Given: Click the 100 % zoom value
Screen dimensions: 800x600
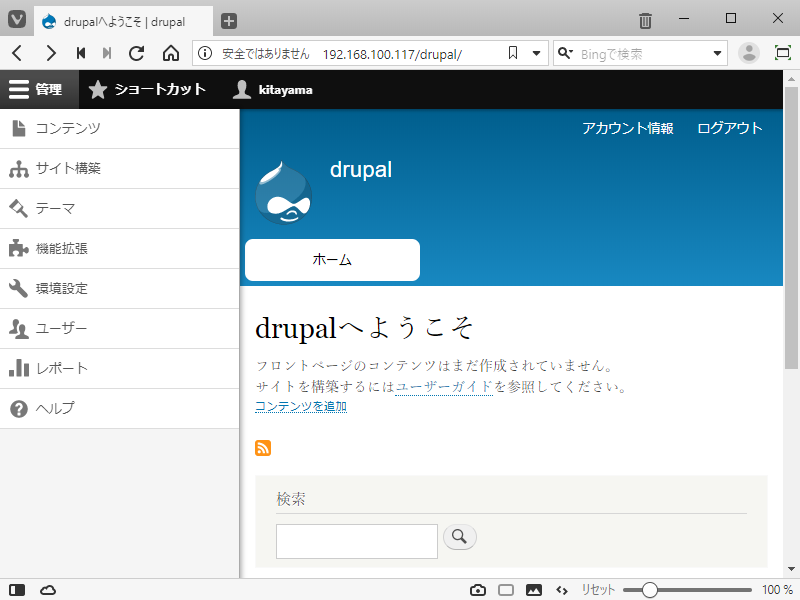Looking at the screenshot, I should point(778,590).
